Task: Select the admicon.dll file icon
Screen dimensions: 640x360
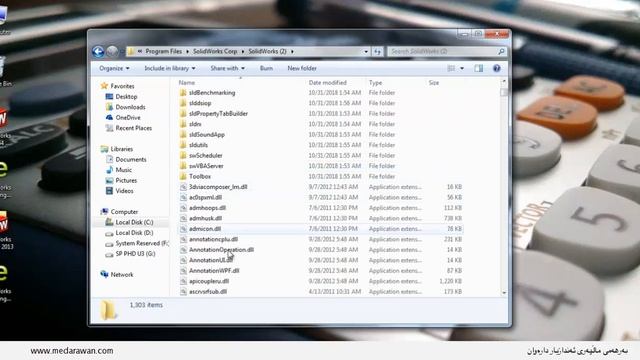Action: pos(183,229)
